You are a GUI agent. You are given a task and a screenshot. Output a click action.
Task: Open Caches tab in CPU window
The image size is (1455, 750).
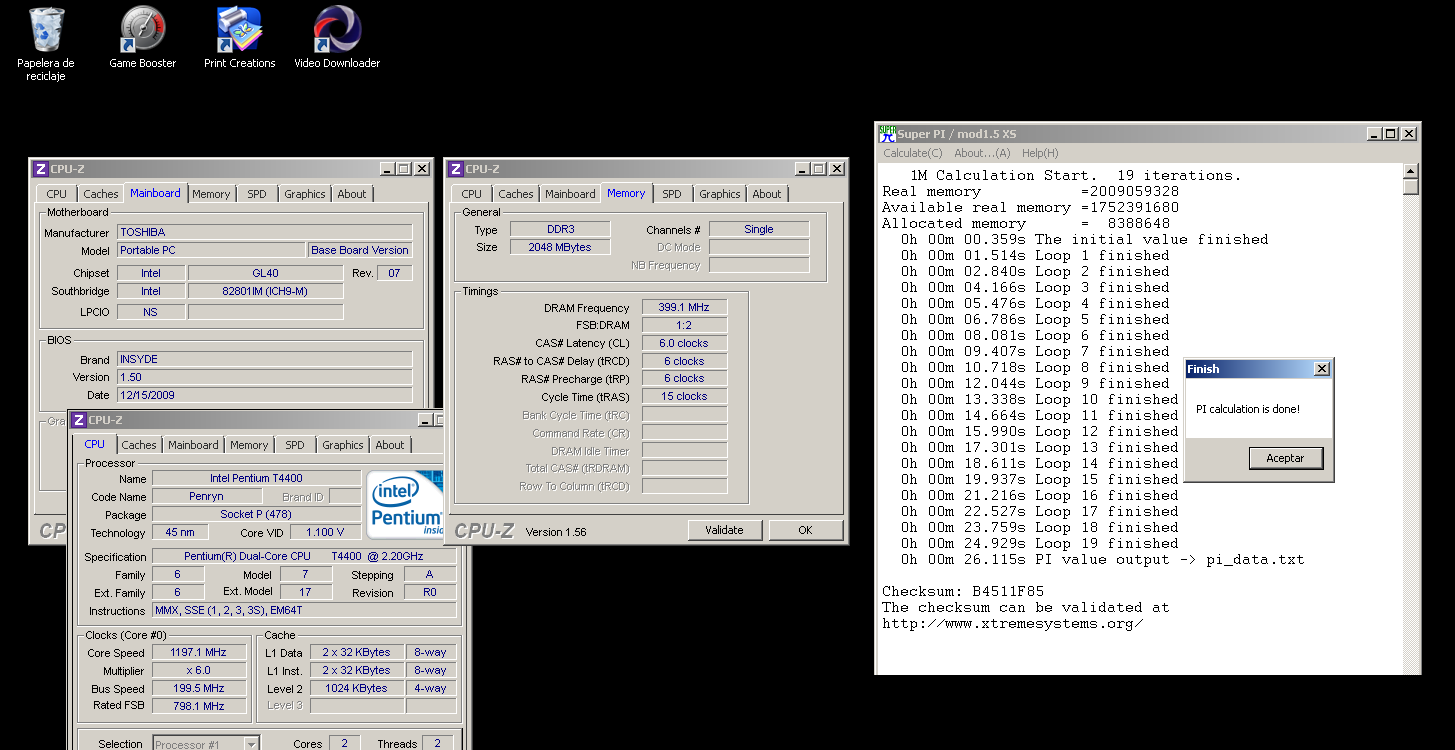tap(139, 445)
